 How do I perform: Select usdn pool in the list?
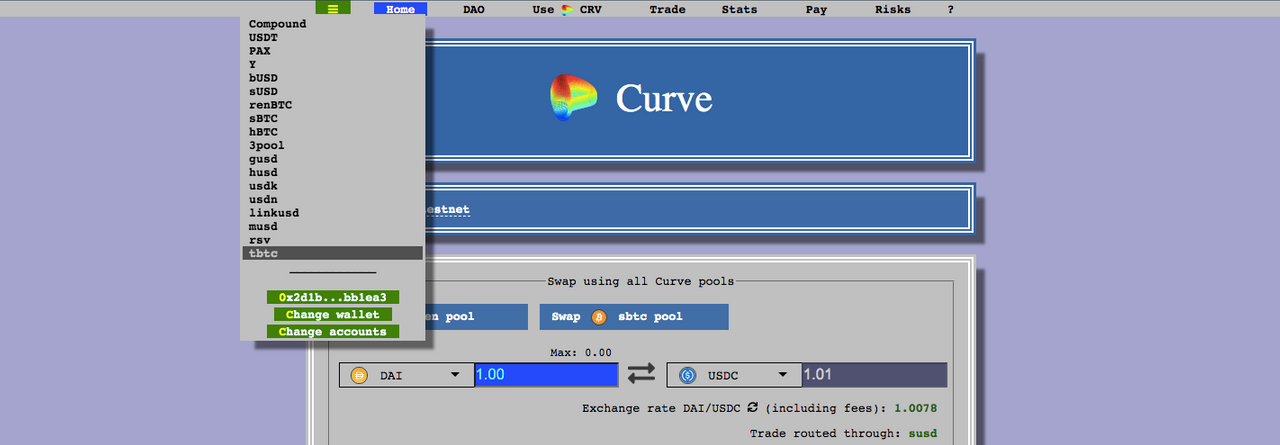[332, 199]
